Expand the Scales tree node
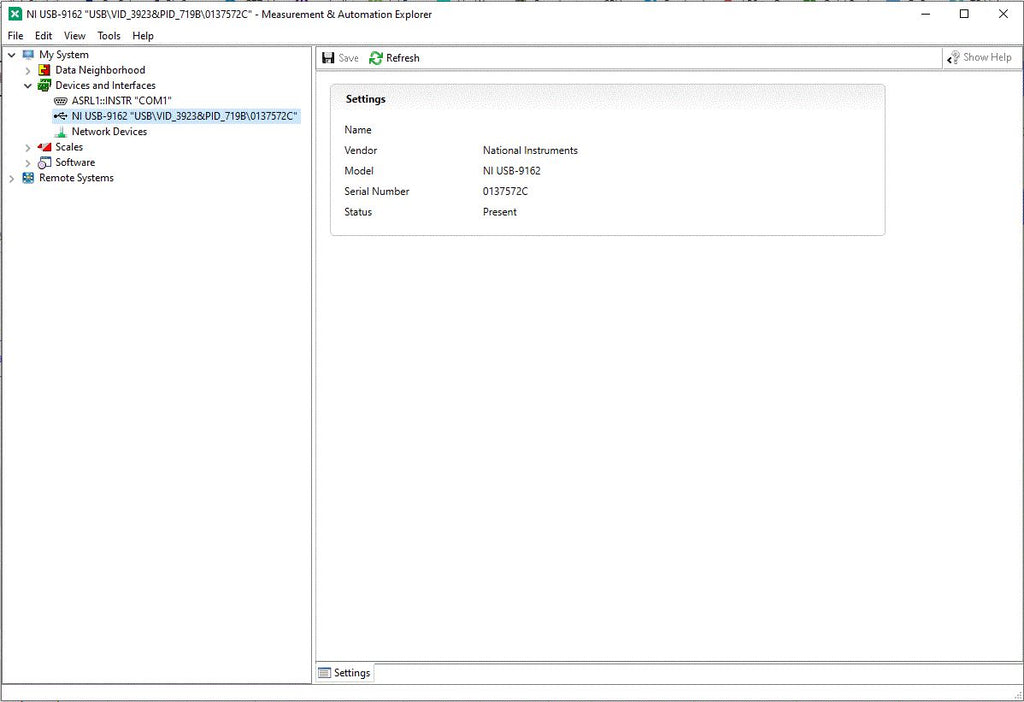 (28, 148)
